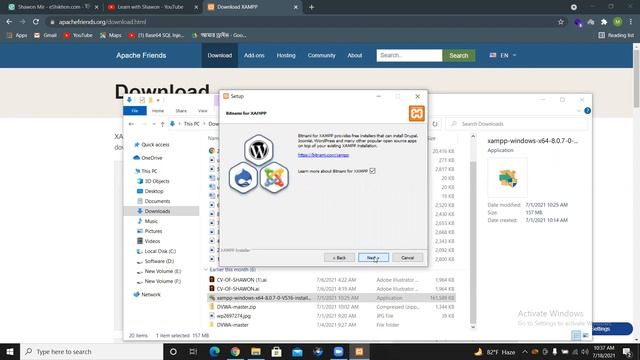Open Gmail bookmark
Image resolution: width=640 pixels, height=360 pixels.
pyautogui.click(x=45, y=36)
